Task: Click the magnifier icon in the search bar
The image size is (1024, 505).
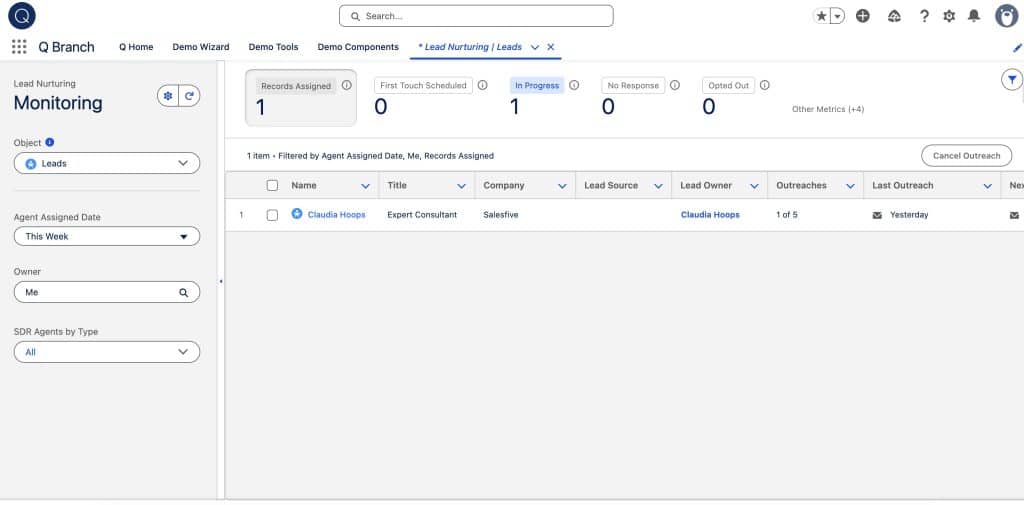Action: point(355,16)
